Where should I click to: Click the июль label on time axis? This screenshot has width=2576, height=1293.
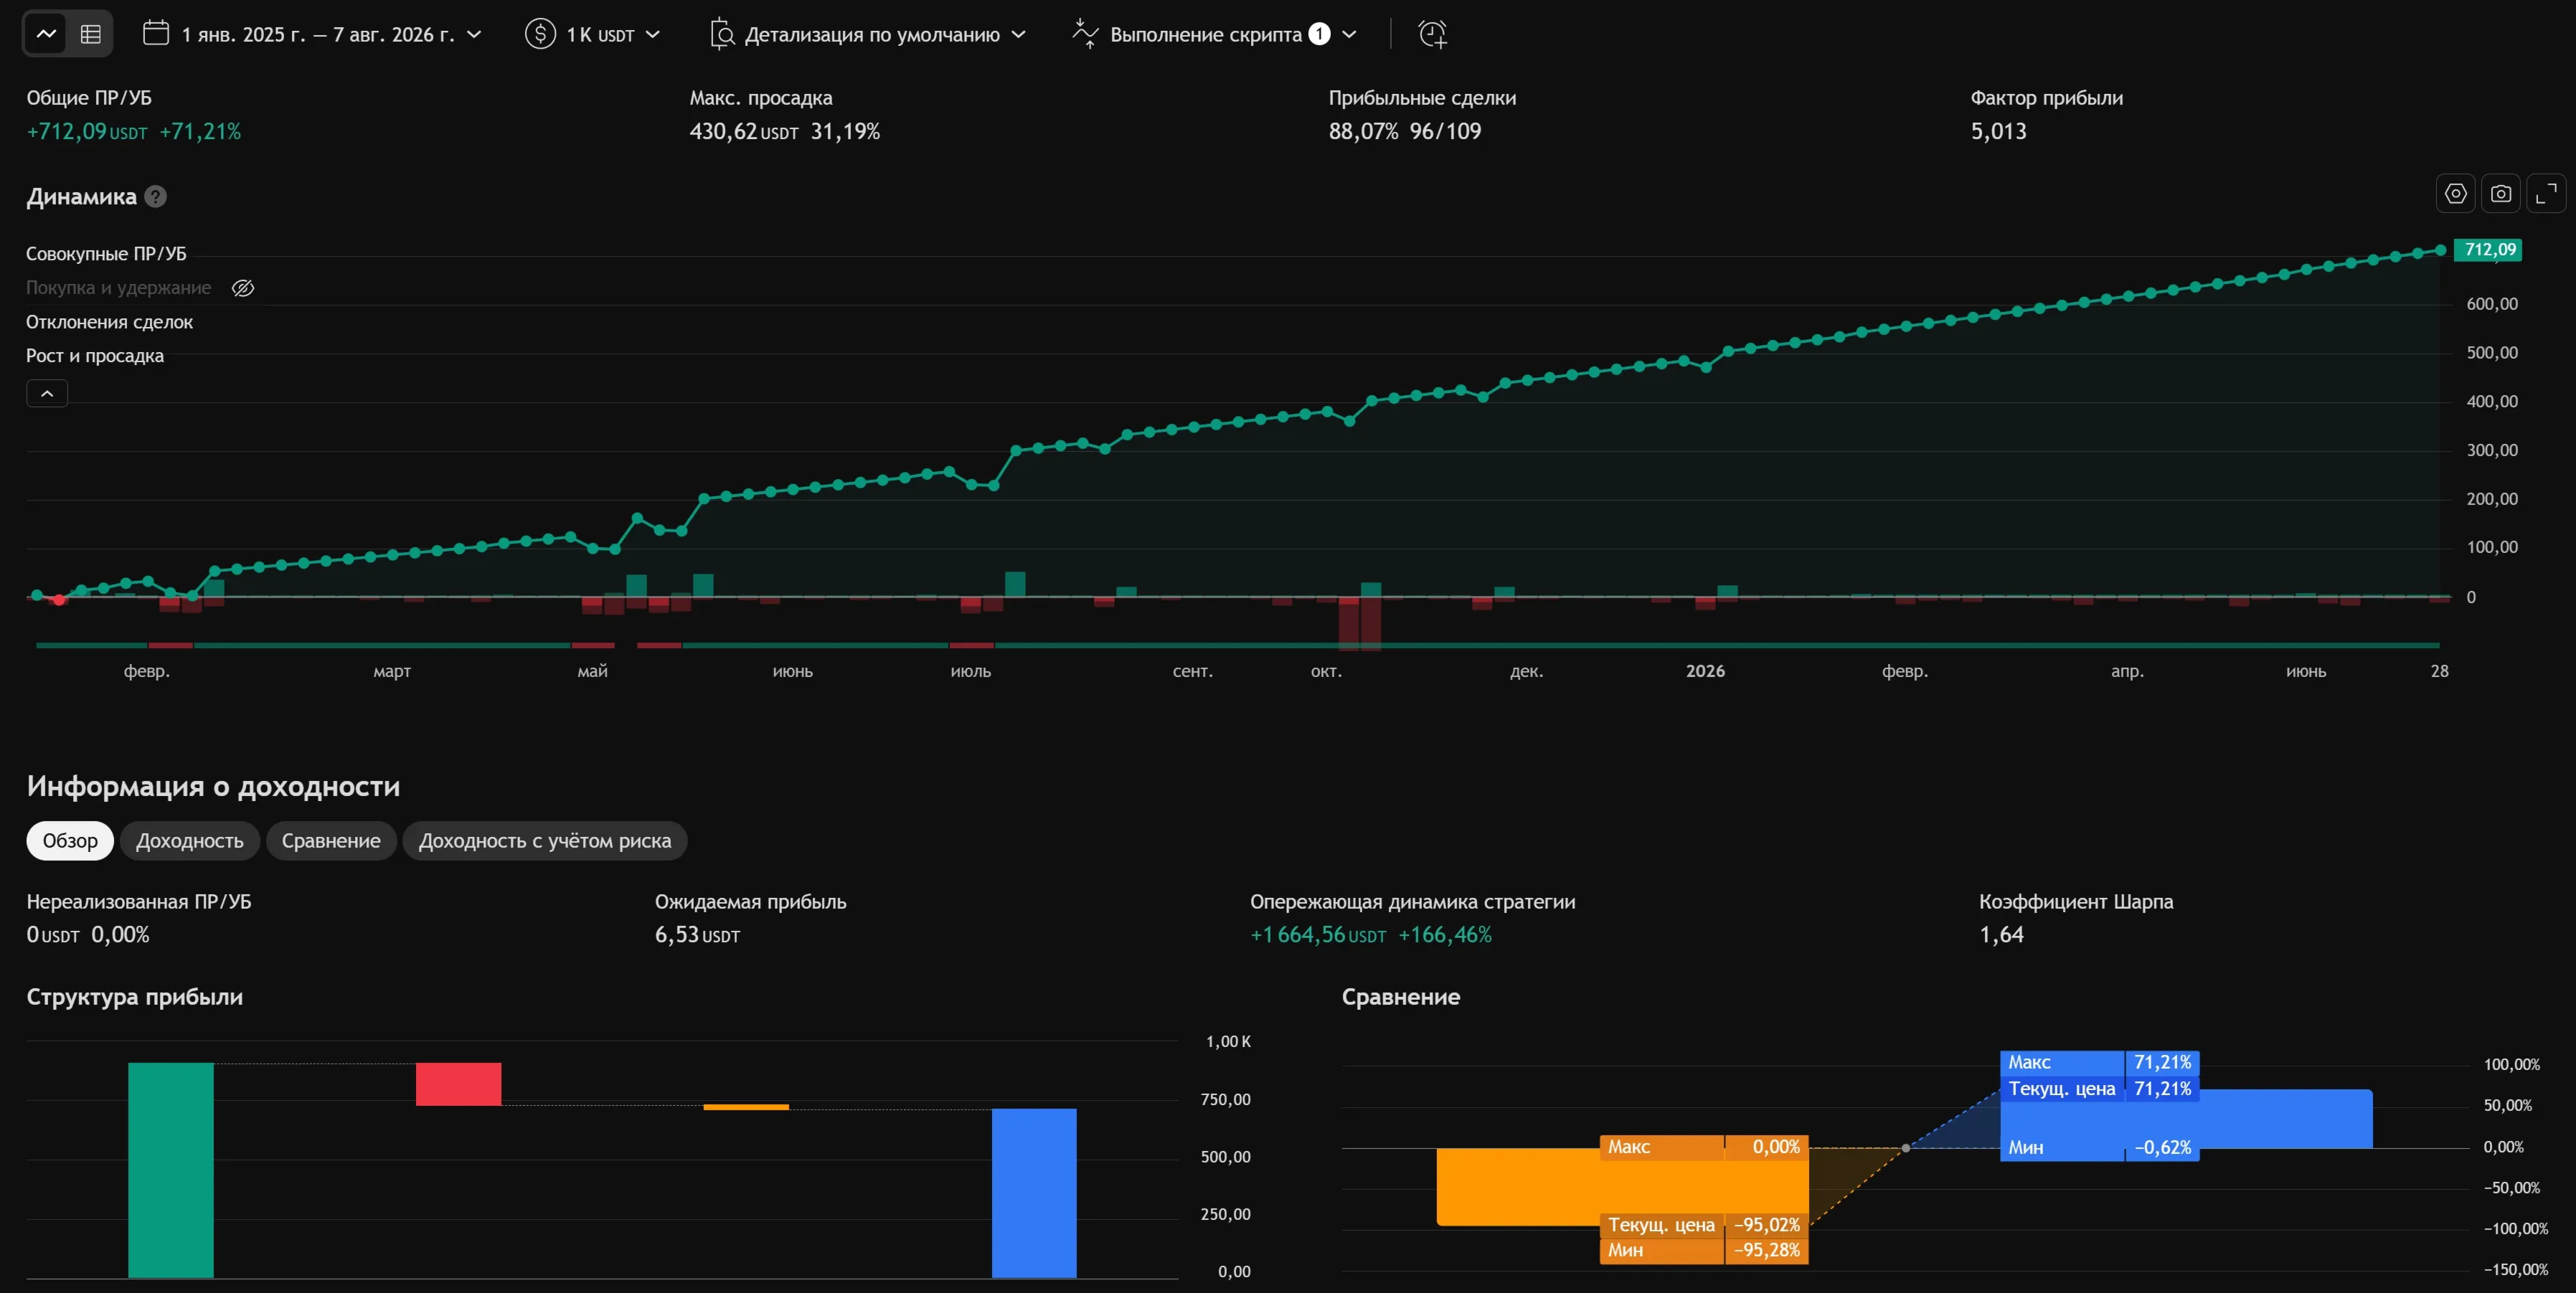pos(970,671)
